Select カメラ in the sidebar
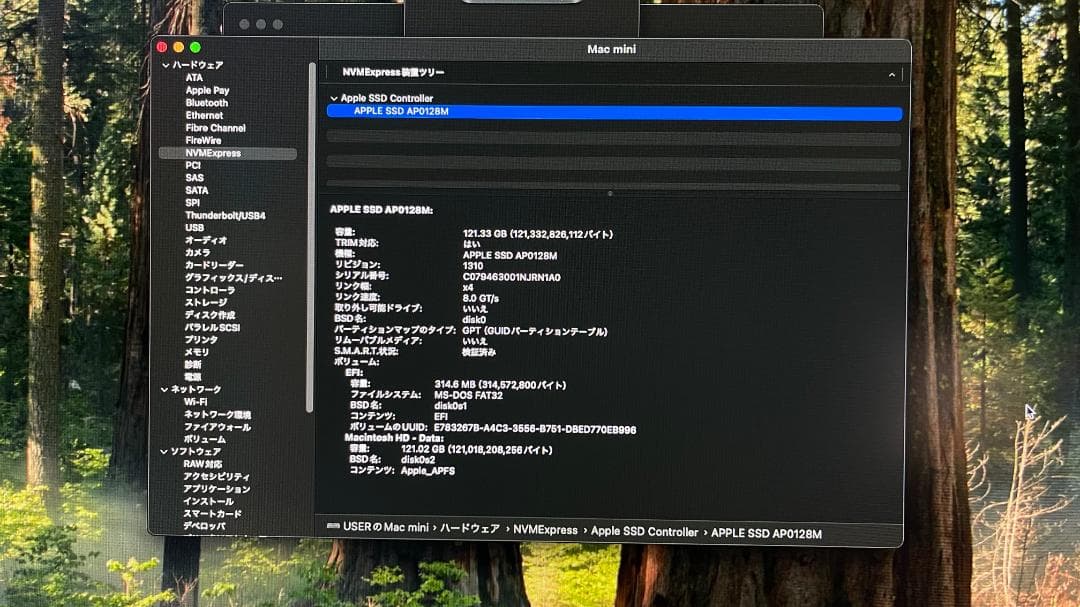 pos(197,253)
